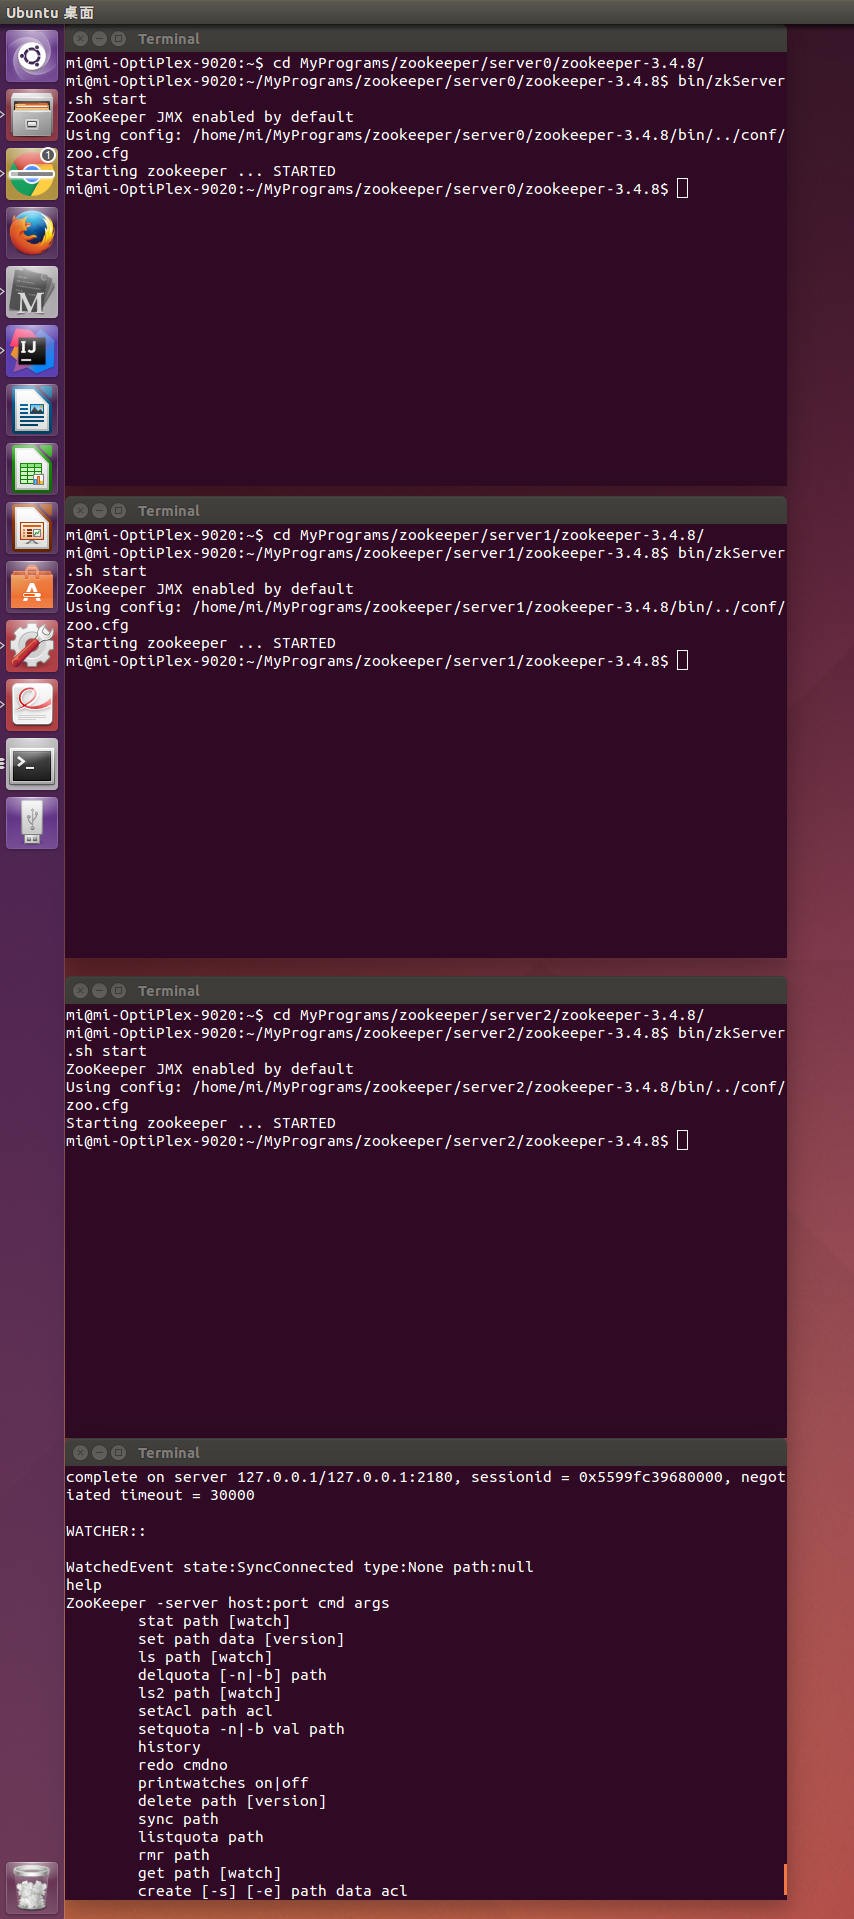Screen dimensions: 854x1919
Task: Open the red swirl document viewer icon
Action: pos(32,705)
